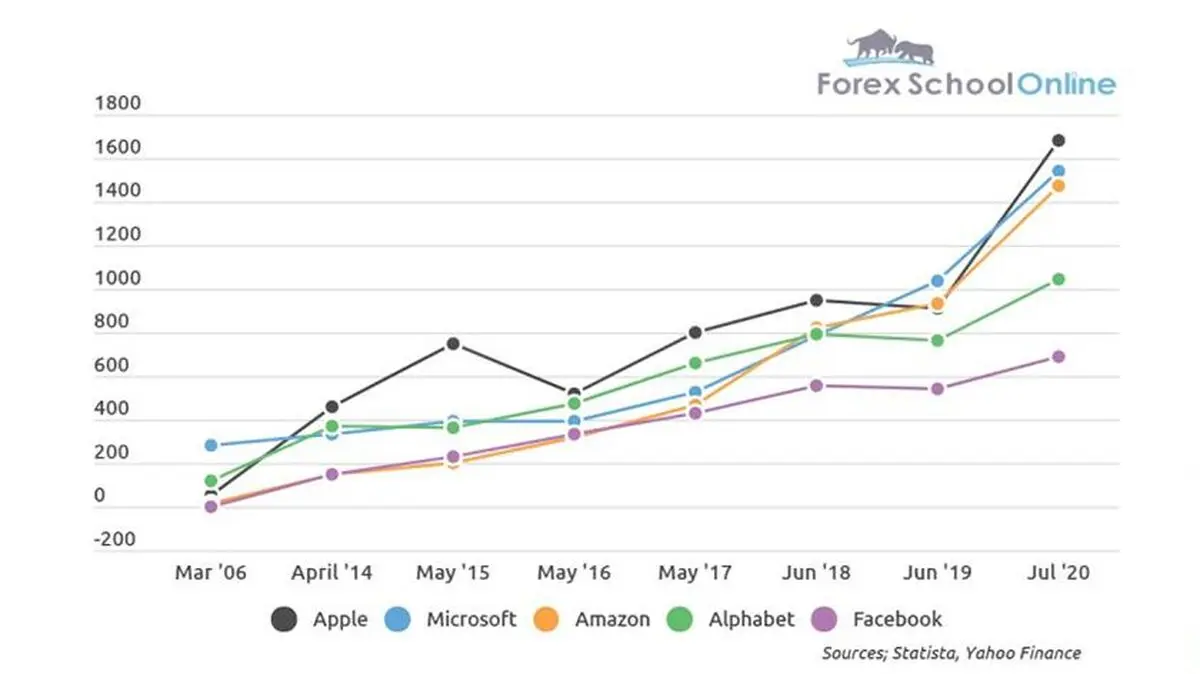Image resolution: width=1200 pixels, height=674 pixels.
Task: Click Apple's Jun '18 data point
Action: (x=816, y=300)
